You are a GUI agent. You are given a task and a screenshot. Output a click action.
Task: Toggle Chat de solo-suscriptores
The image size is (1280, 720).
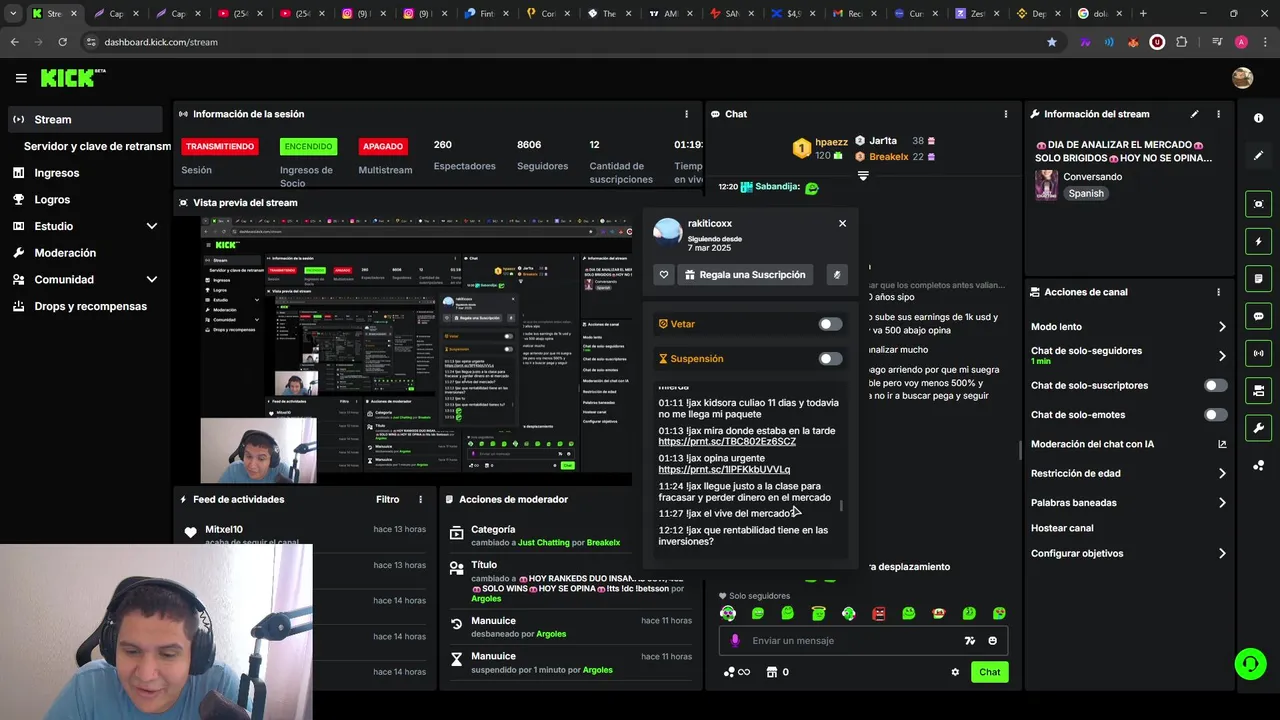click(x=1215, y=385)
